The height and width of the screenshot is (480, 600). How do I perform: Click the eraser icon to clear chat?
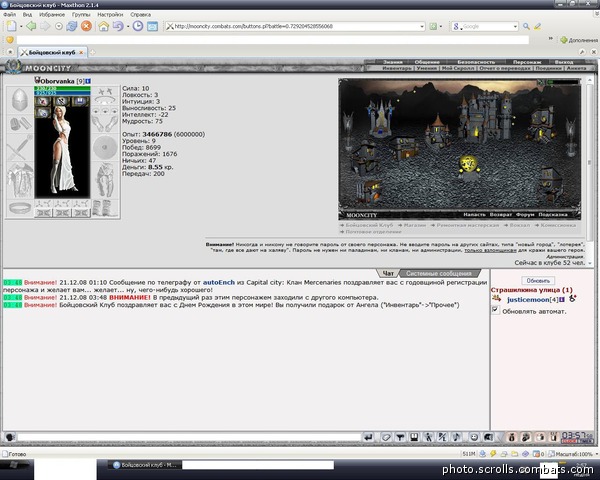point(386,437)
